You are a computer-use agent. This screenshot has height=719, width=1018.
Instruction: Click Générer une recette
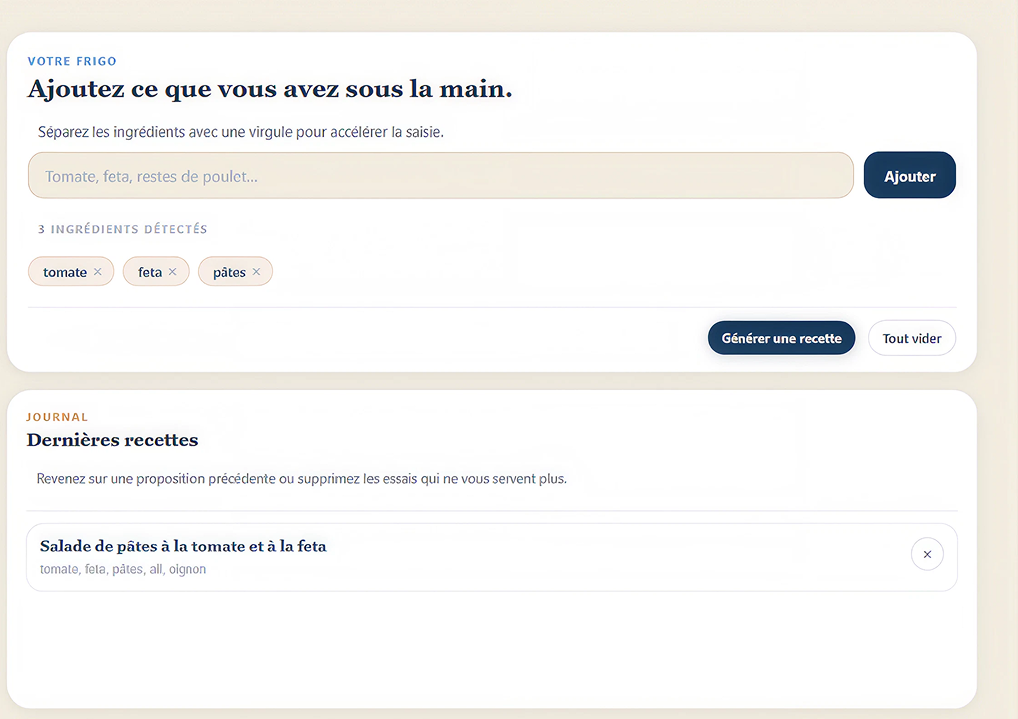coord(781,338)
